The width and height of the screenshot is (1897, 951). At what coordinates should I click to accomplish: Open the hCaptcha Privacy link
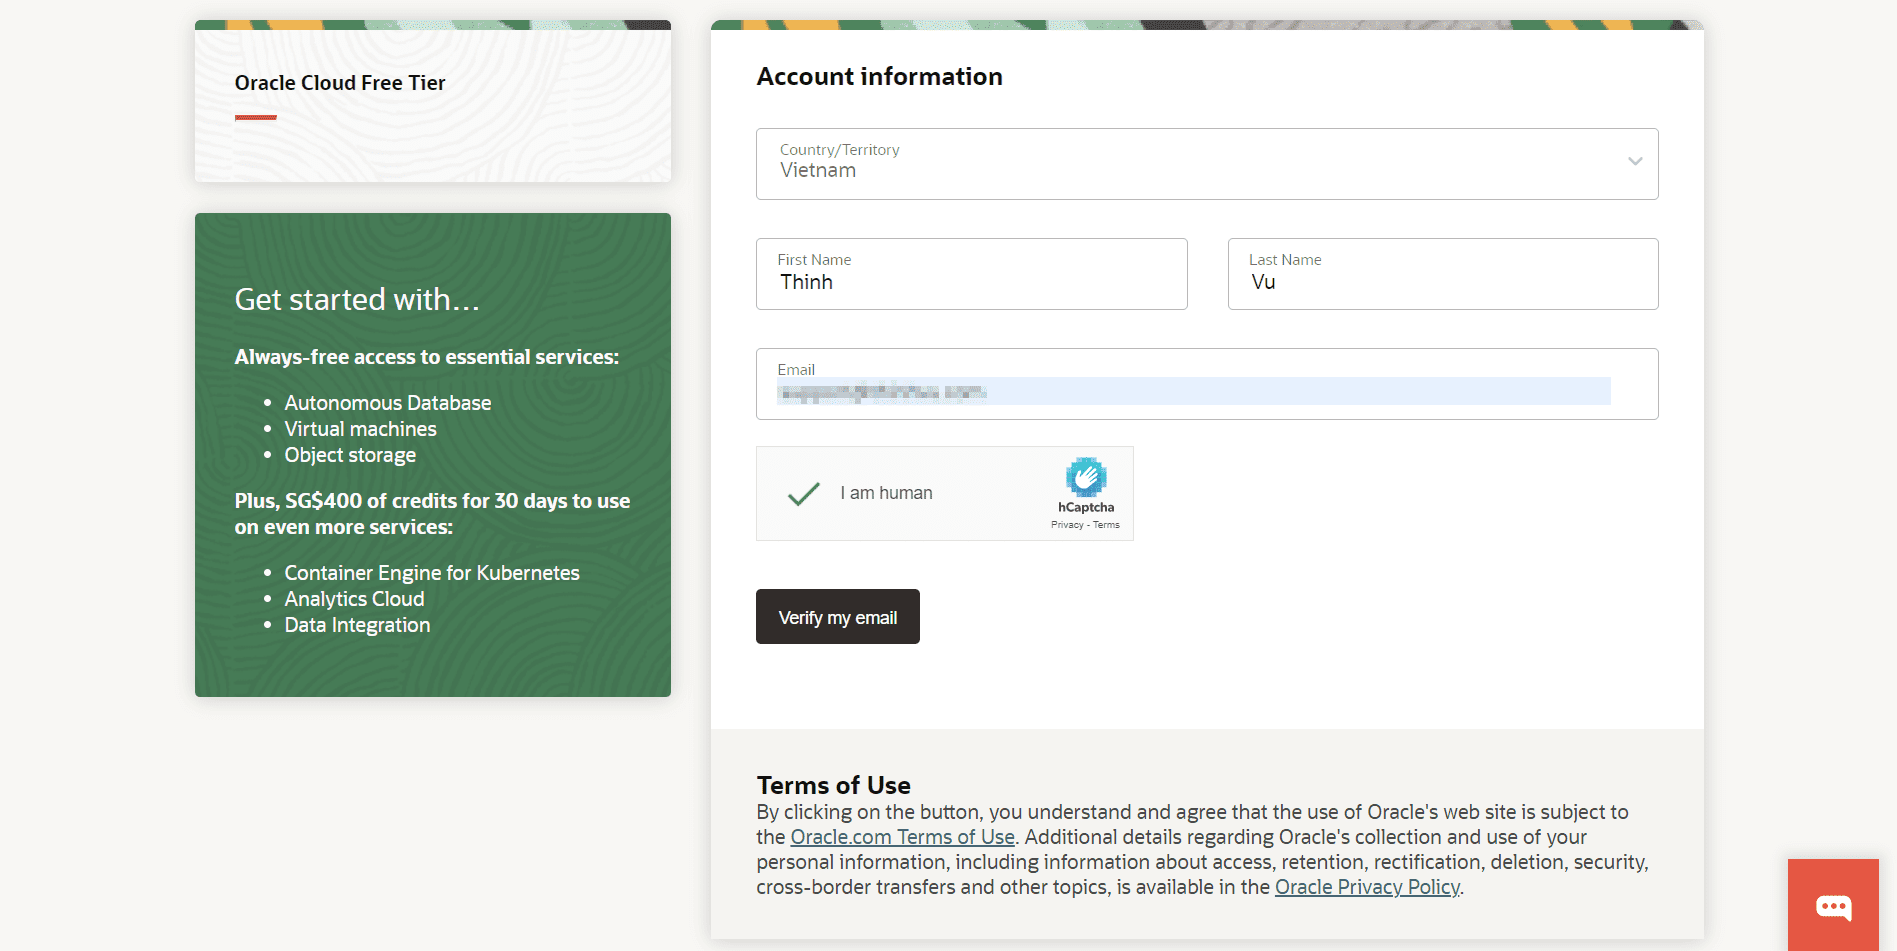point(1067,525)
